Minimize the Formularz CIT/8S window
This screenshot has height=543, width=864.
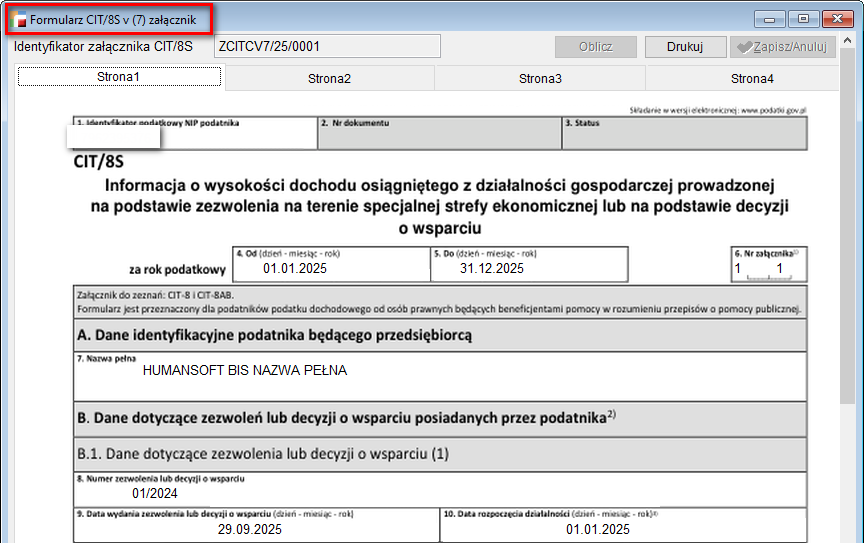click(x=771, y=18)
